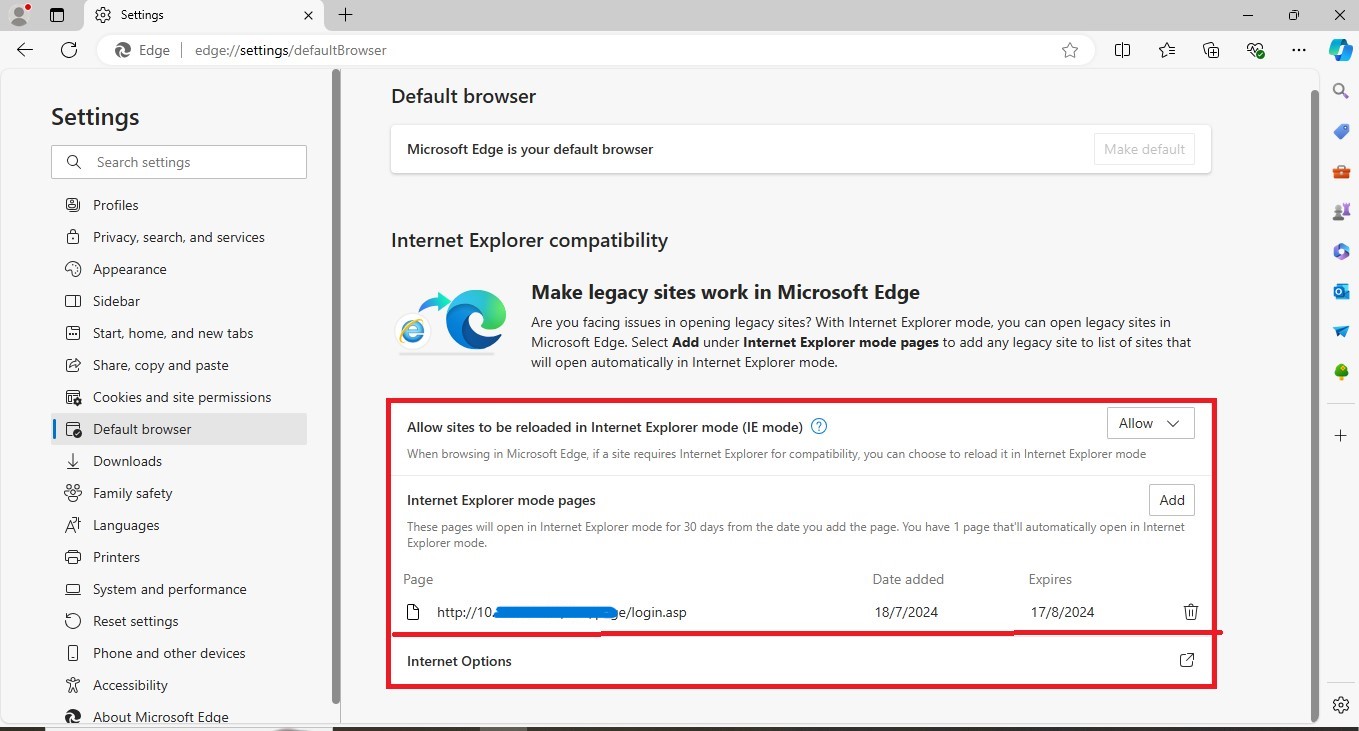1359x731 pixels.
Task: Open the IE mode Allow dropdown
Action: click(x=1150, y=423)
